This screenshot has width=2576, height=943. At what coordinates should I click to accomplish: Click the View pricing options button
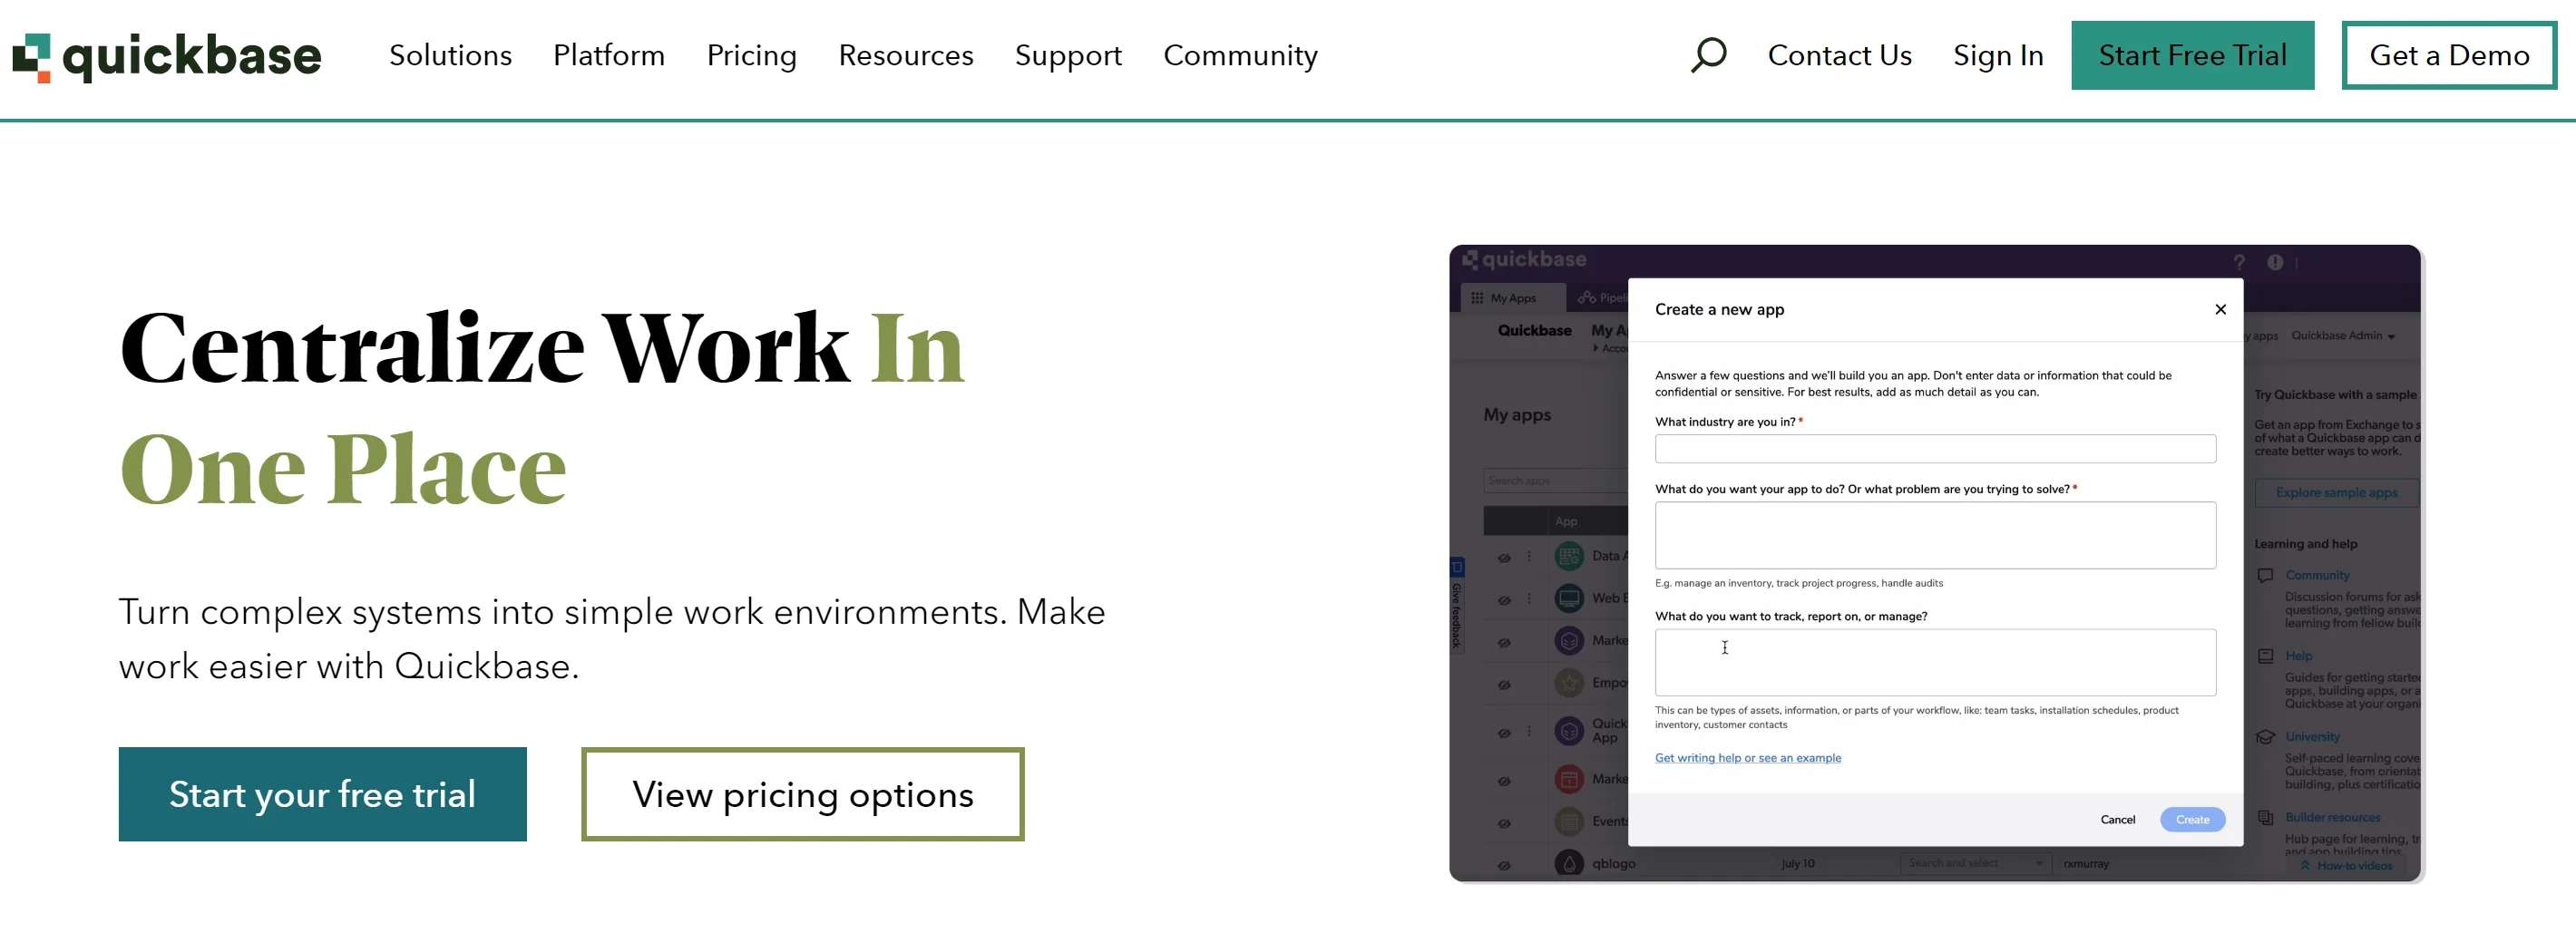pyautogui.click(x=802, y=794)
